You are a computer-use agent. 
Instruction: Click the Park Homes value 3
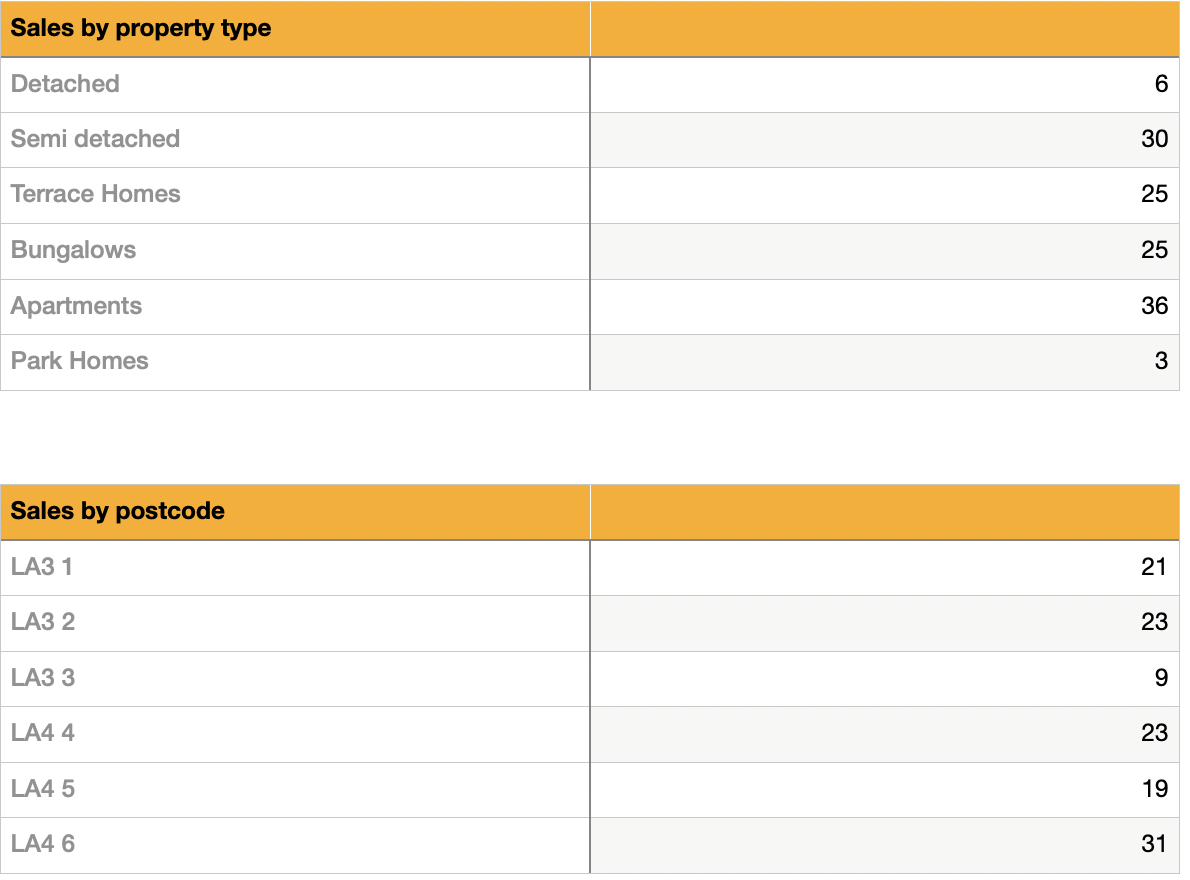(1160, 361)
